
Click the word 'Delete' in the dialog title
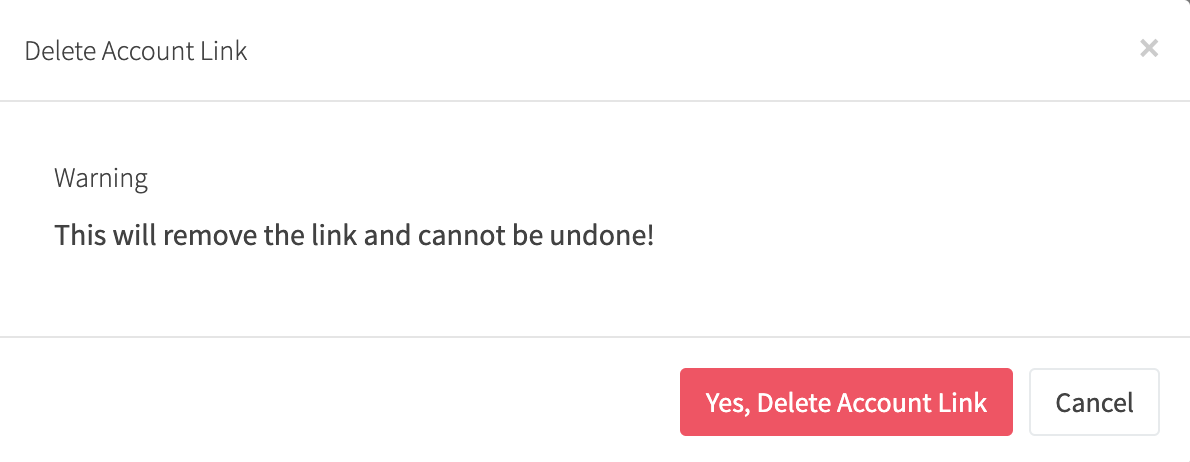59,51
